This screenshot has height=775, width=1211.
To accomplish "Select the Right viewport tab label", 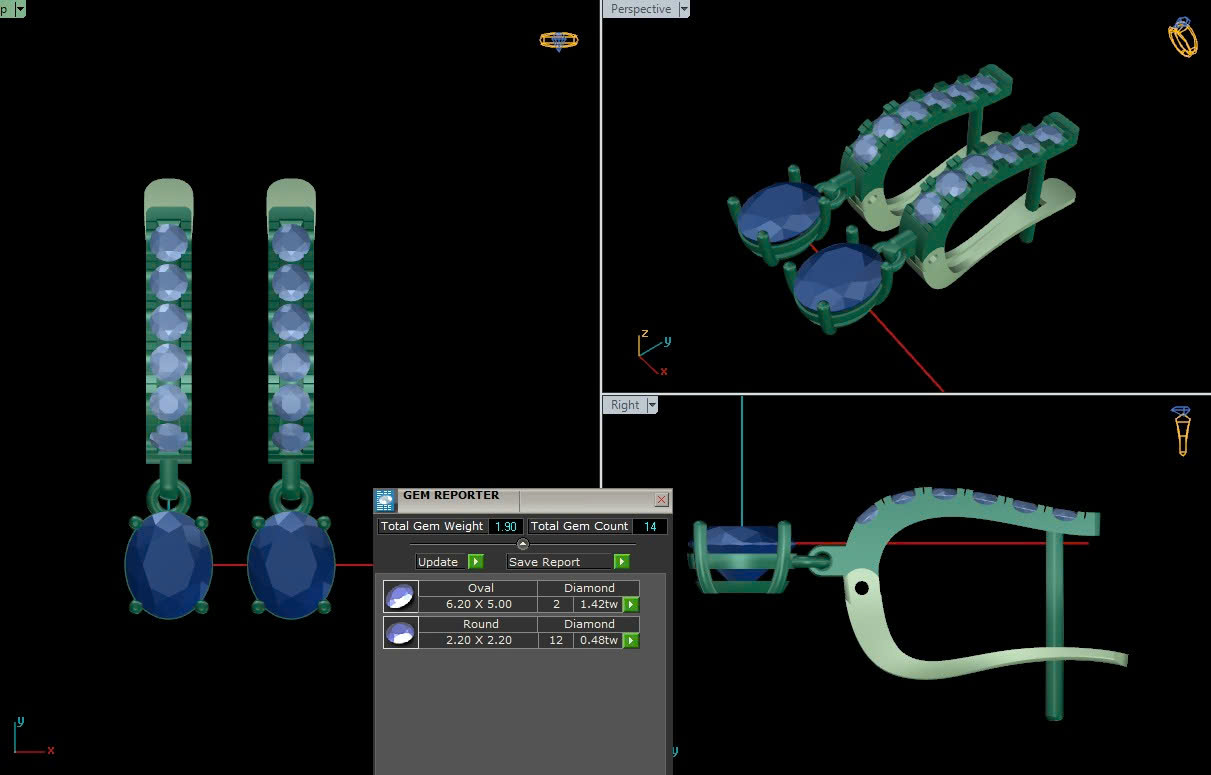I will (x=625, y=405).
